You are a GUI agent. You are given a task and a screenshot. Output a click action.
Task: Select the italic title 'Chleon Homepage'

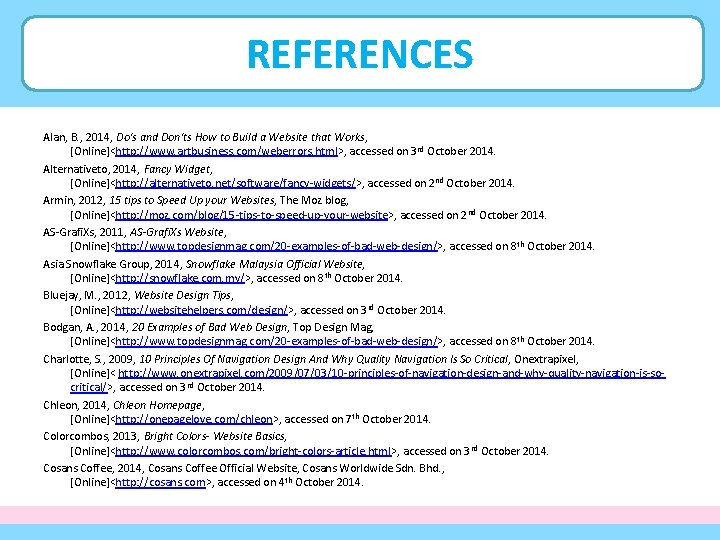coord(158,405)
